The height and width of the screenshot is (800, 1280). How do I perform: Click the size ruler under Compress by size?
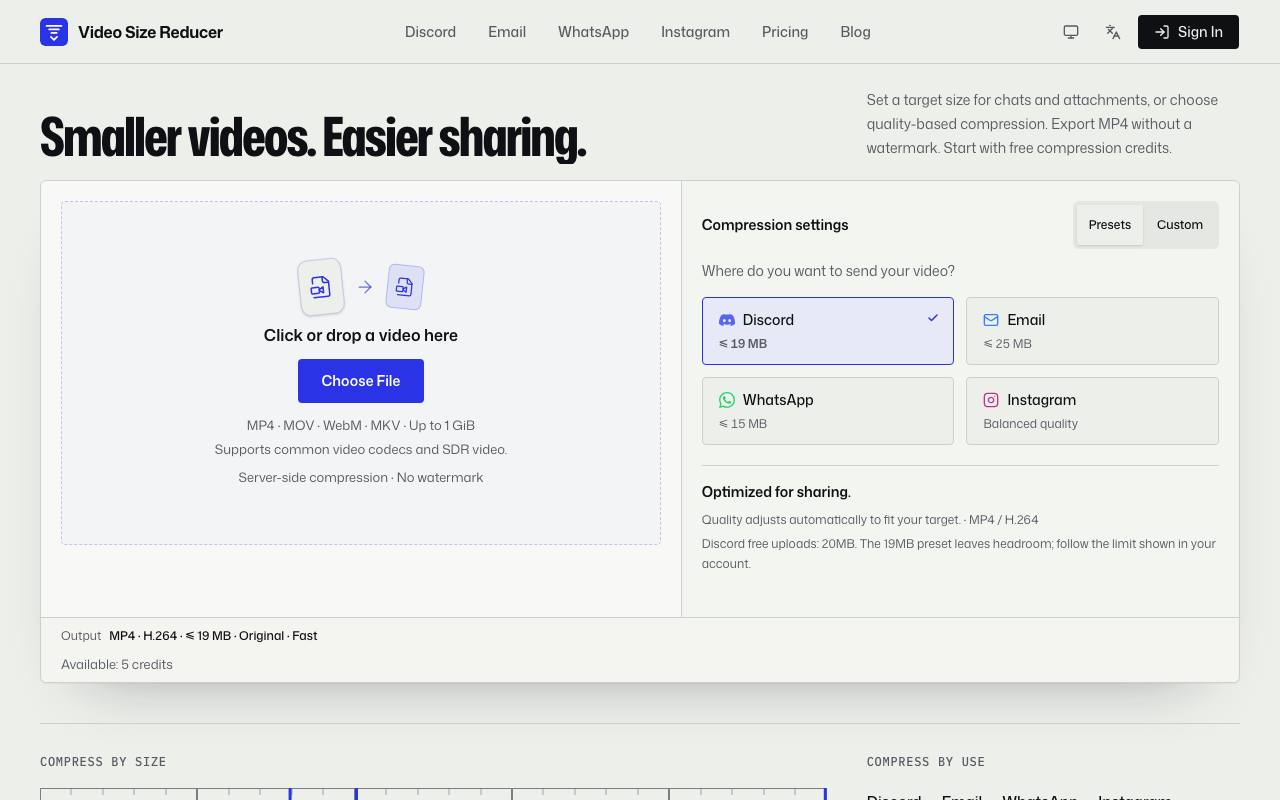(x=433, y=794)
